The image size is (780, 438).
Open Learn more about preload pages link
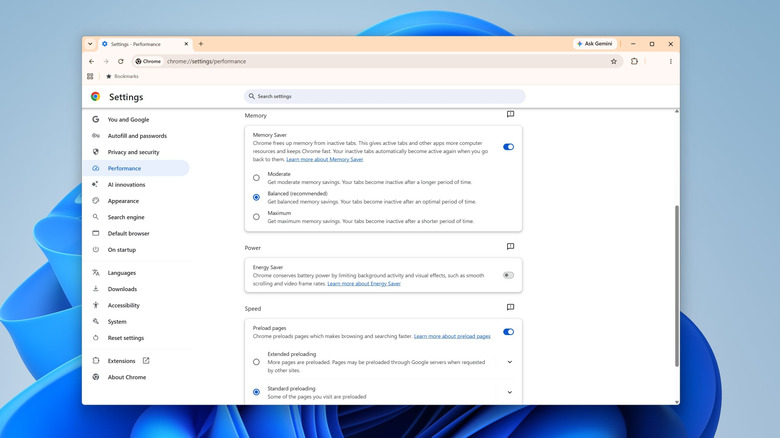[452, 336]
